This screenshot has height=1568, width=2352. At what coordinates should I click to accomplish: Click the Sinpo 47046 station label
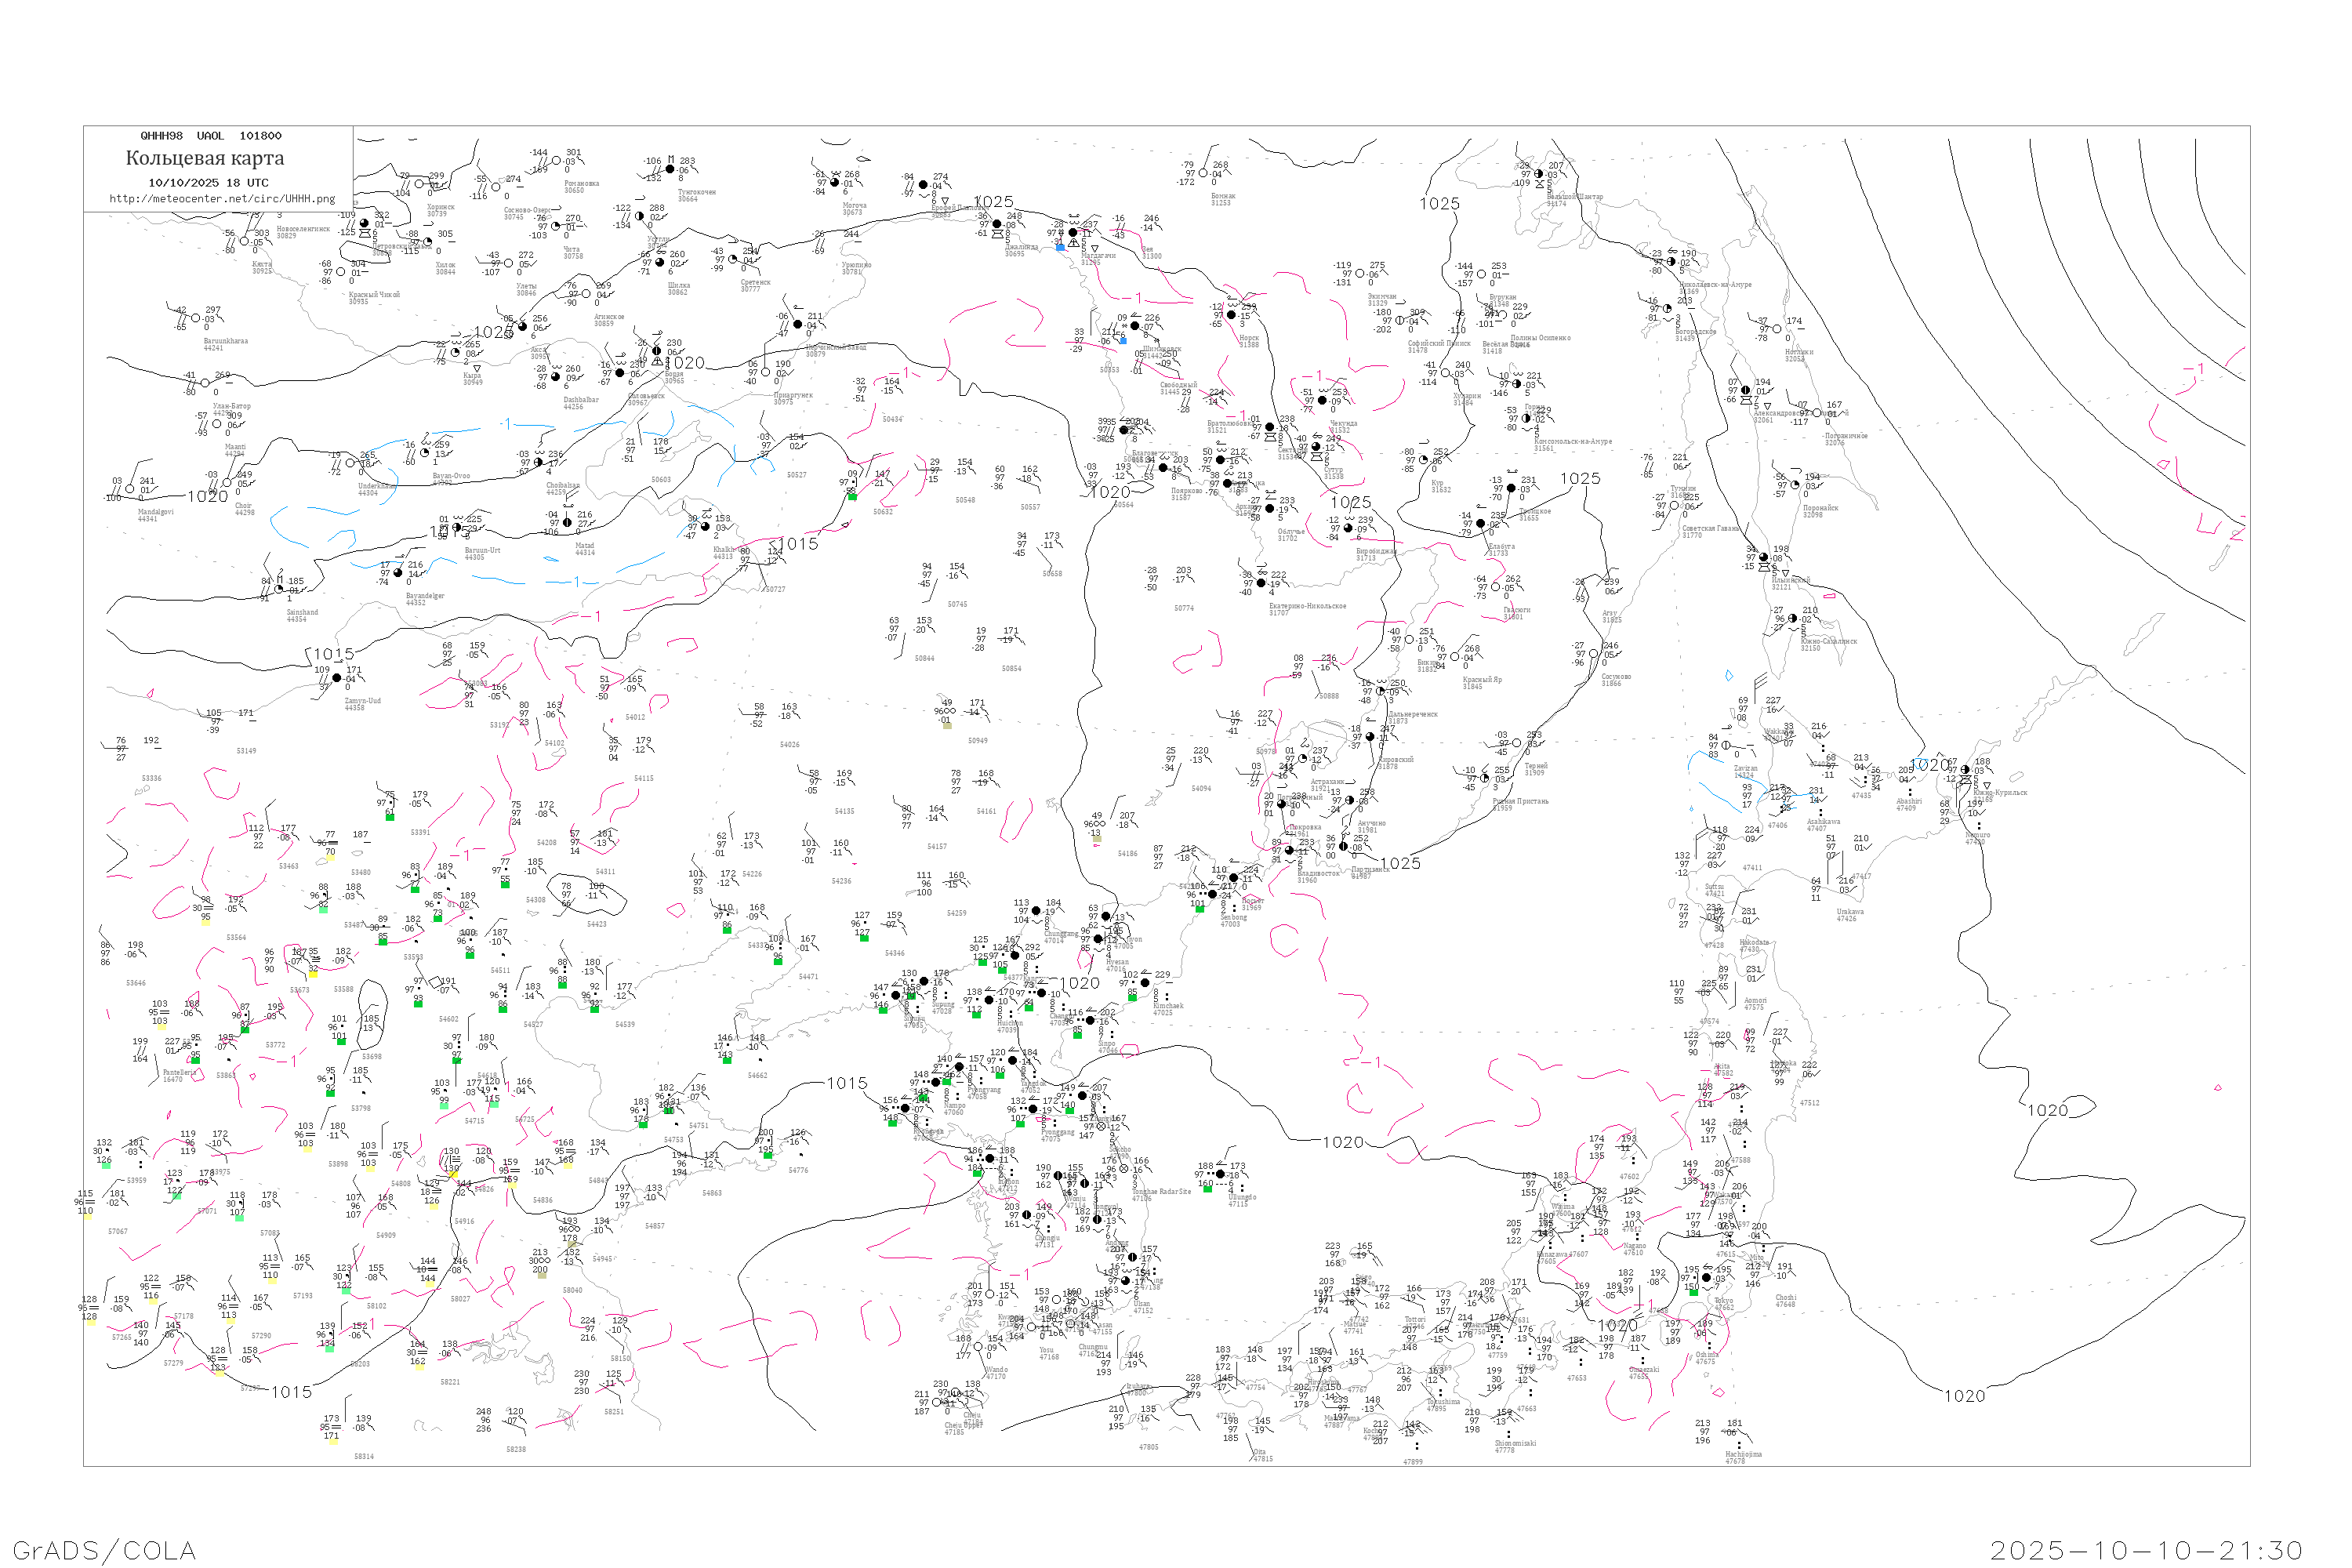[x=1108, y=1047]
